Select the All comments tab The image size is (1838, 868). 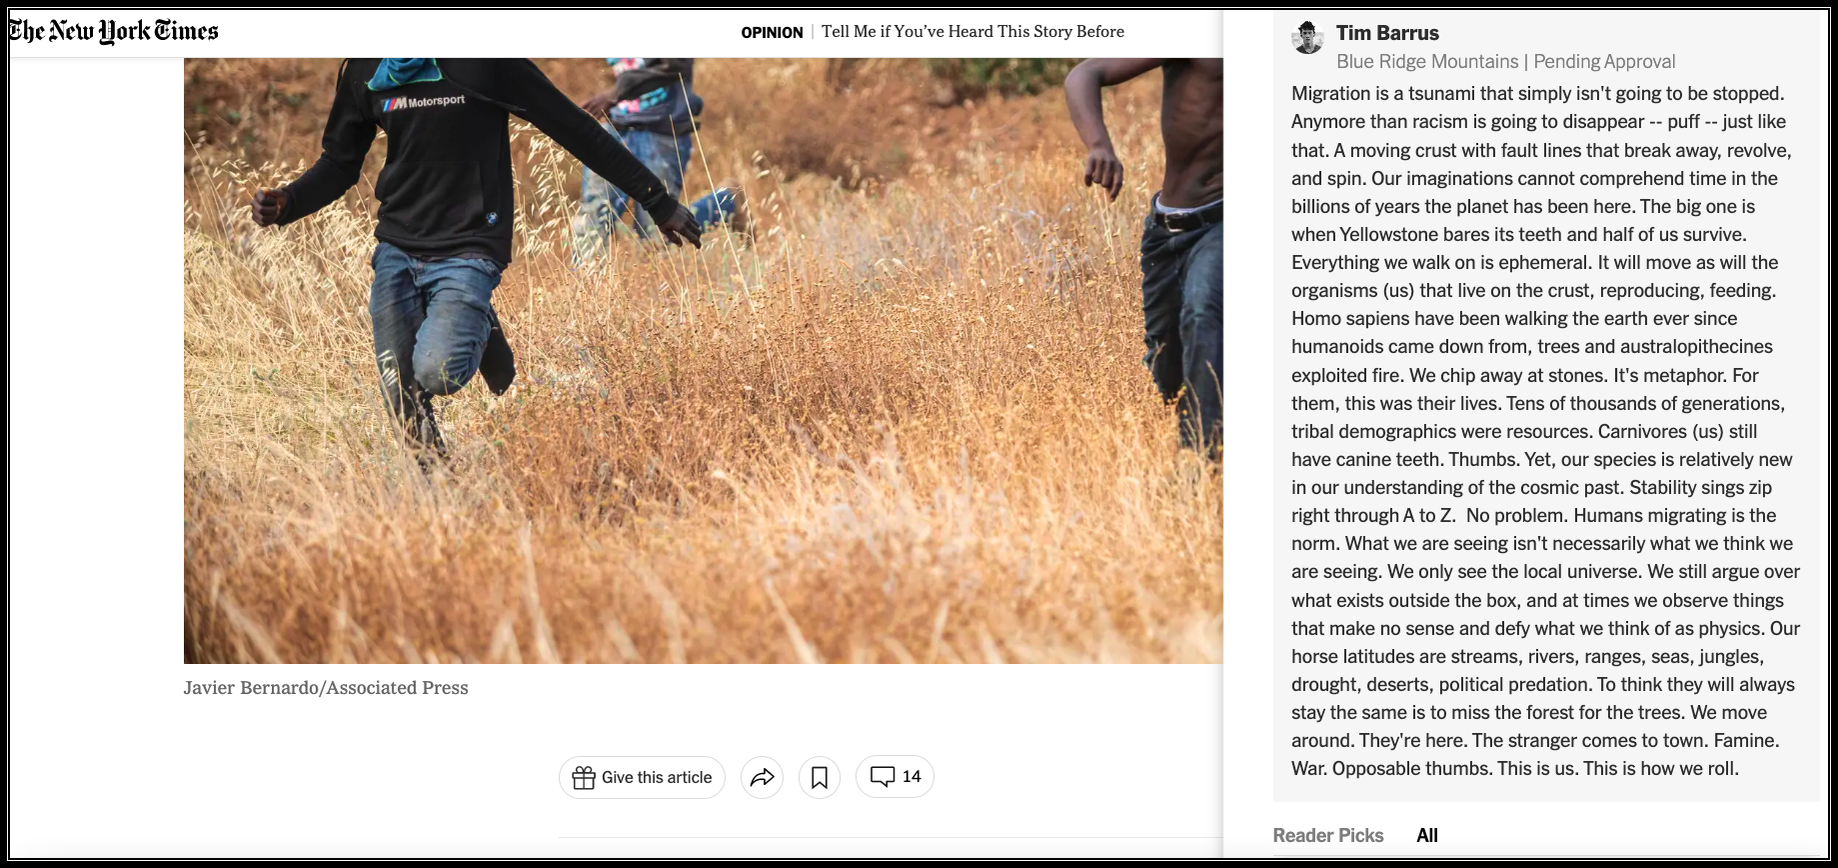point(1427,835)
